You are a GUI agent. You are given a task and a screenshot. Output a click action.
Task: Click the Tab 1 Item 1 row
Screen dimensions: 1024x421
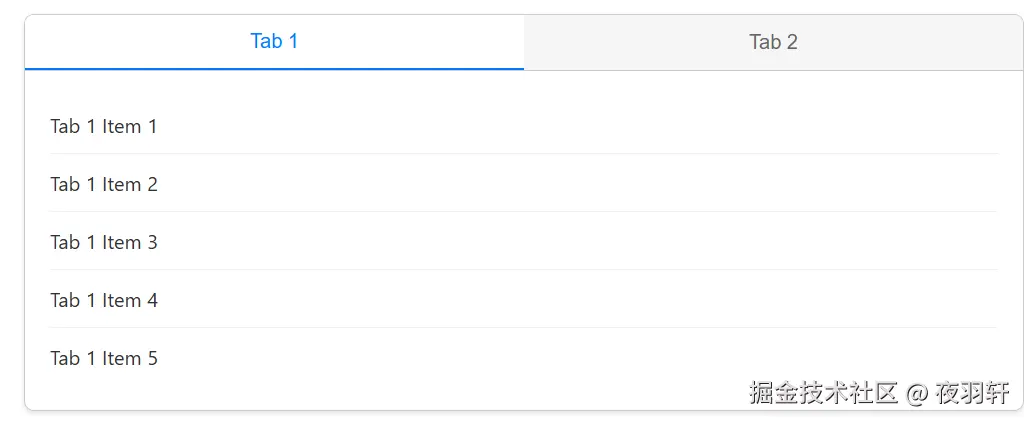(104, 127)
